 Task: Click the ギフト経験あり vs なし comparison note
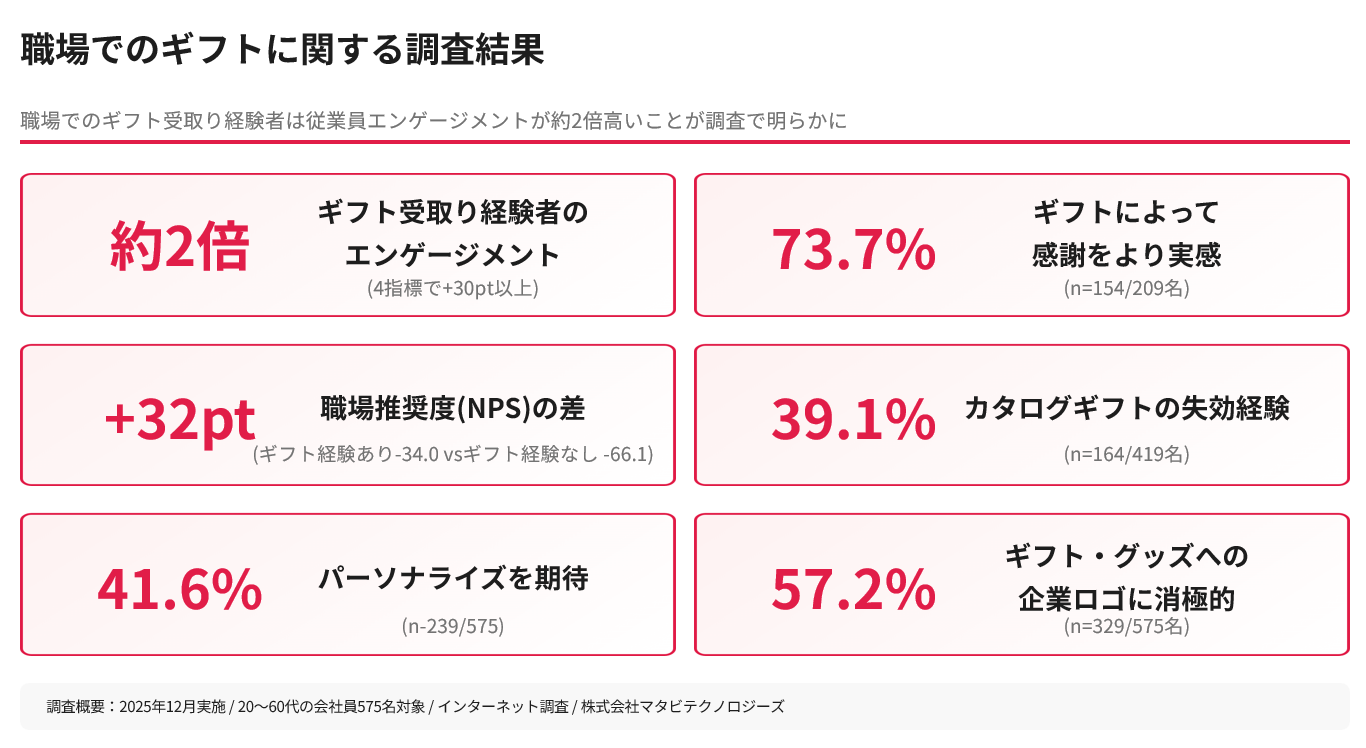(x=453, y=454)
